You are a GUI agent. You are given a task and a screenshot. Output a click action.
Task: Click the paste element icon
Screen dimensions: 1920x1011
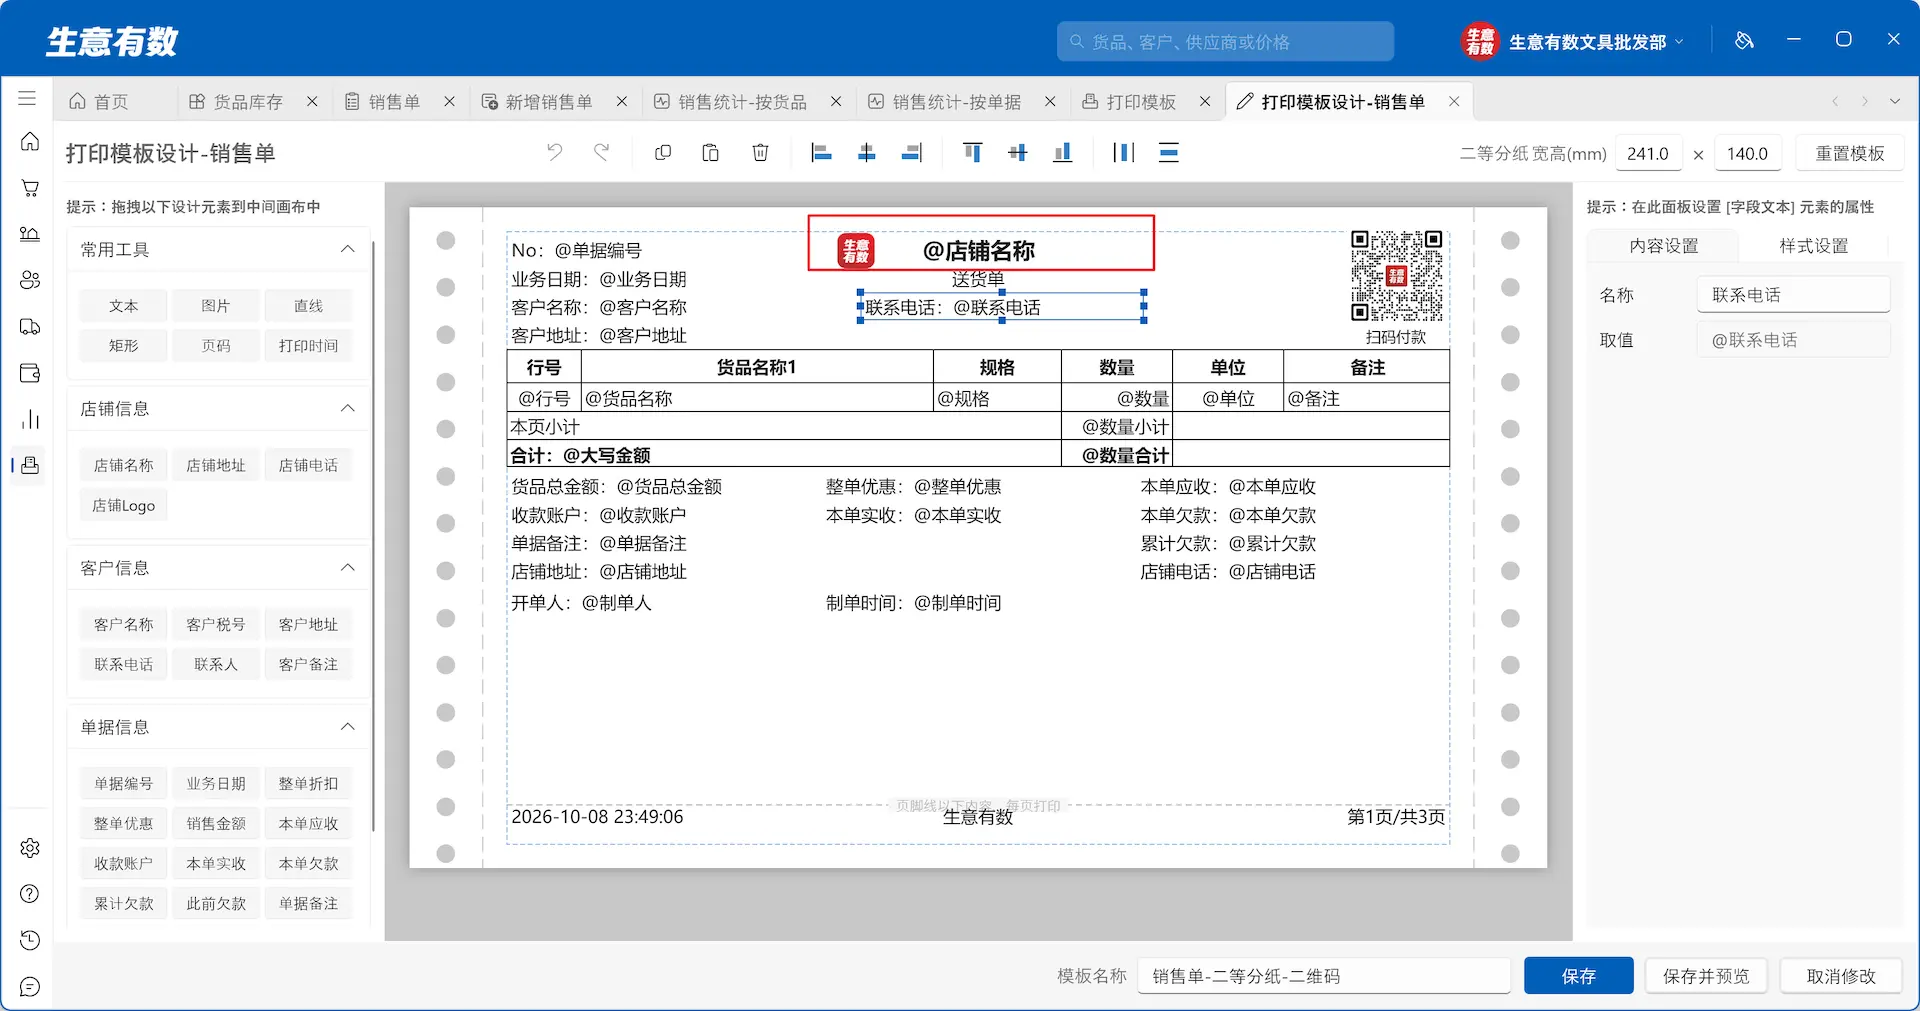(710, 152)
